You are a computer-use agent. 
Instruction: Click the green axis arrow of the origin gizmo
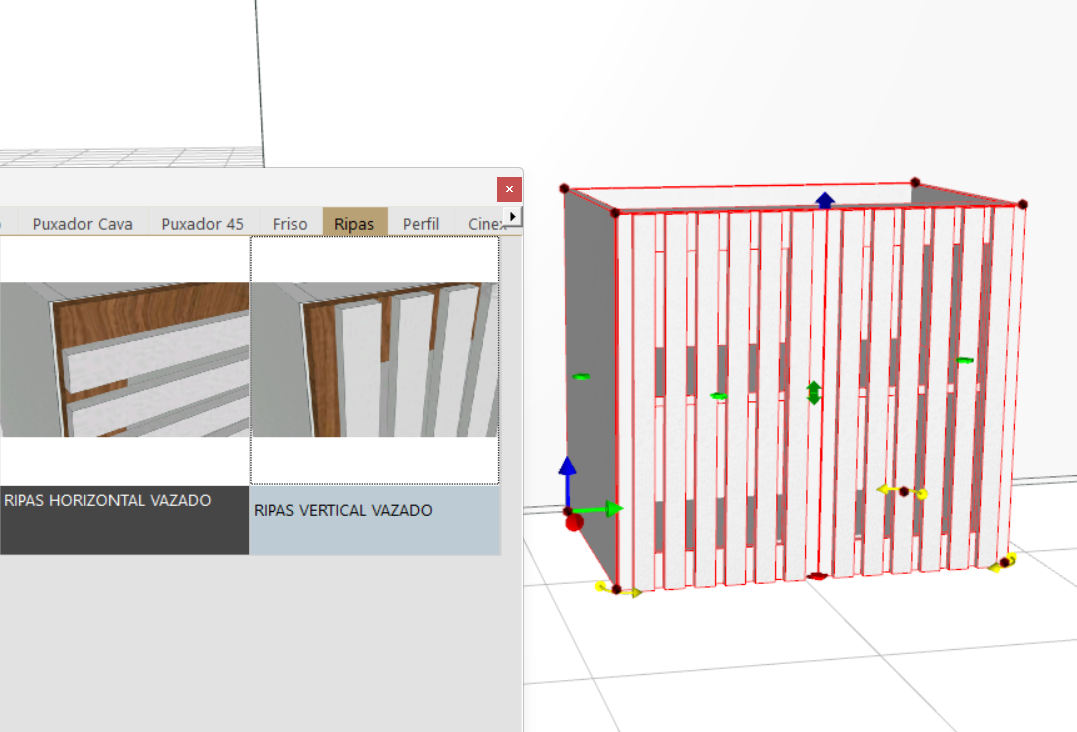604,510
